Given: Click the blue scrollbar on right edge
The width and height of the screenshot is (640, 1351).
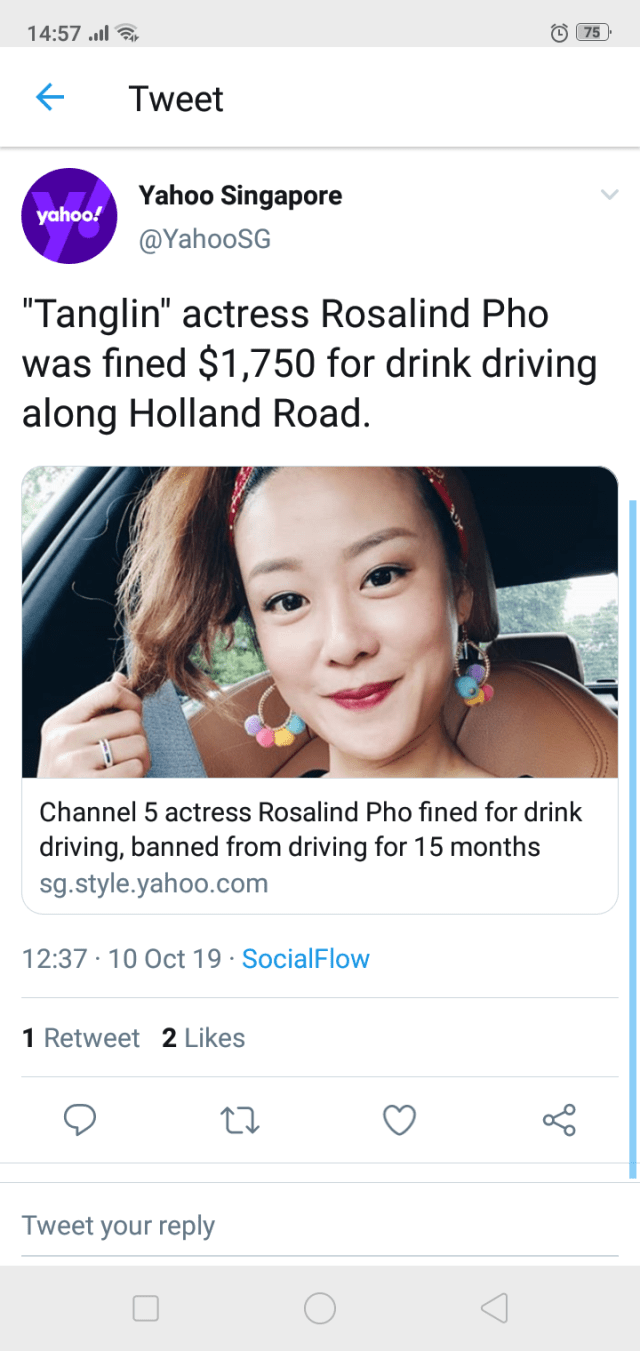Looking at the screenshot, I should click(x=632, y=840).
